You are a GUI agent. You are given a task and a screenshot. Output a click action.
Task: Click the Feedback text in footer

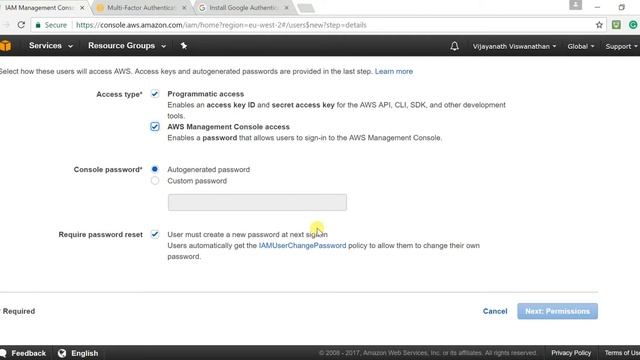click(x=29, y=353)
